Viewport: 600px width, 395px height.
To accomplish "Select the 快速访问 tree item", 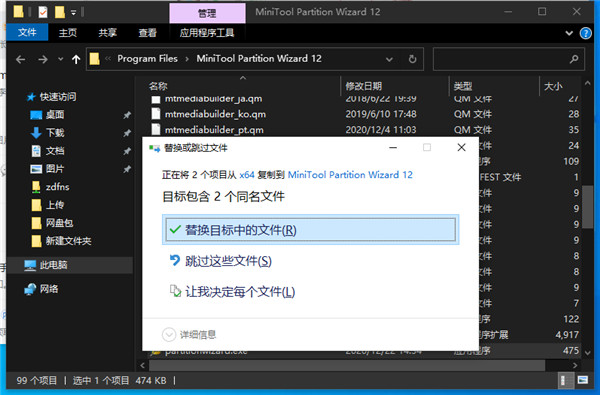I will coord(57,97).
